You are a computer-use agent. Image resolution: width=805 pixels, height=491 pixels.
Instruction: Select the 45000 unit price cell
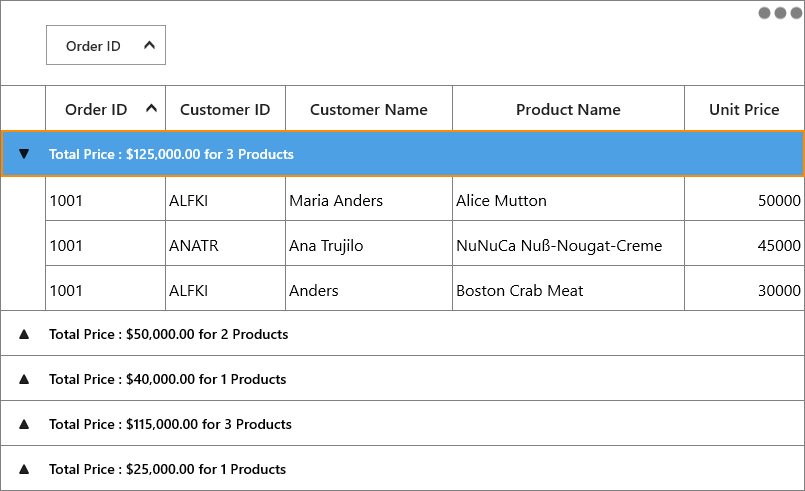click(x=744, y=243)
